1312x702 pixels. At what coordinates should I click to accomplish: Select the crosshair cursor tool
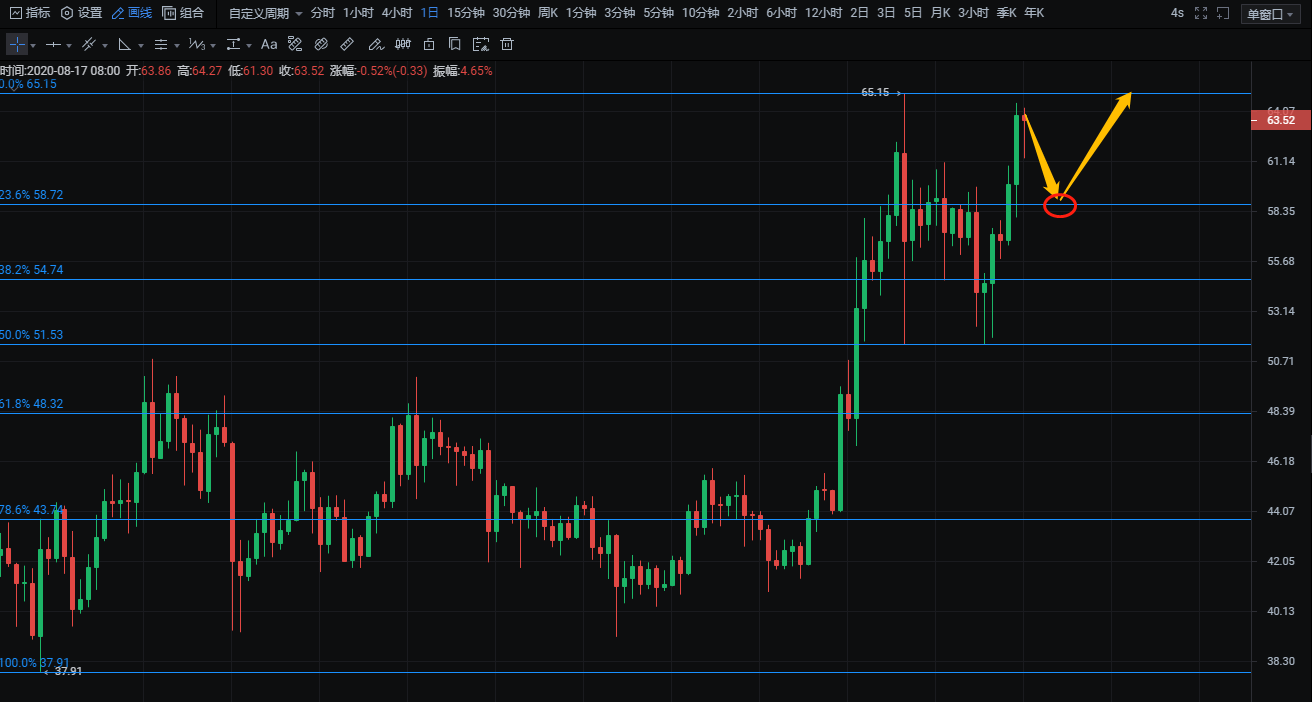[17, 45]
